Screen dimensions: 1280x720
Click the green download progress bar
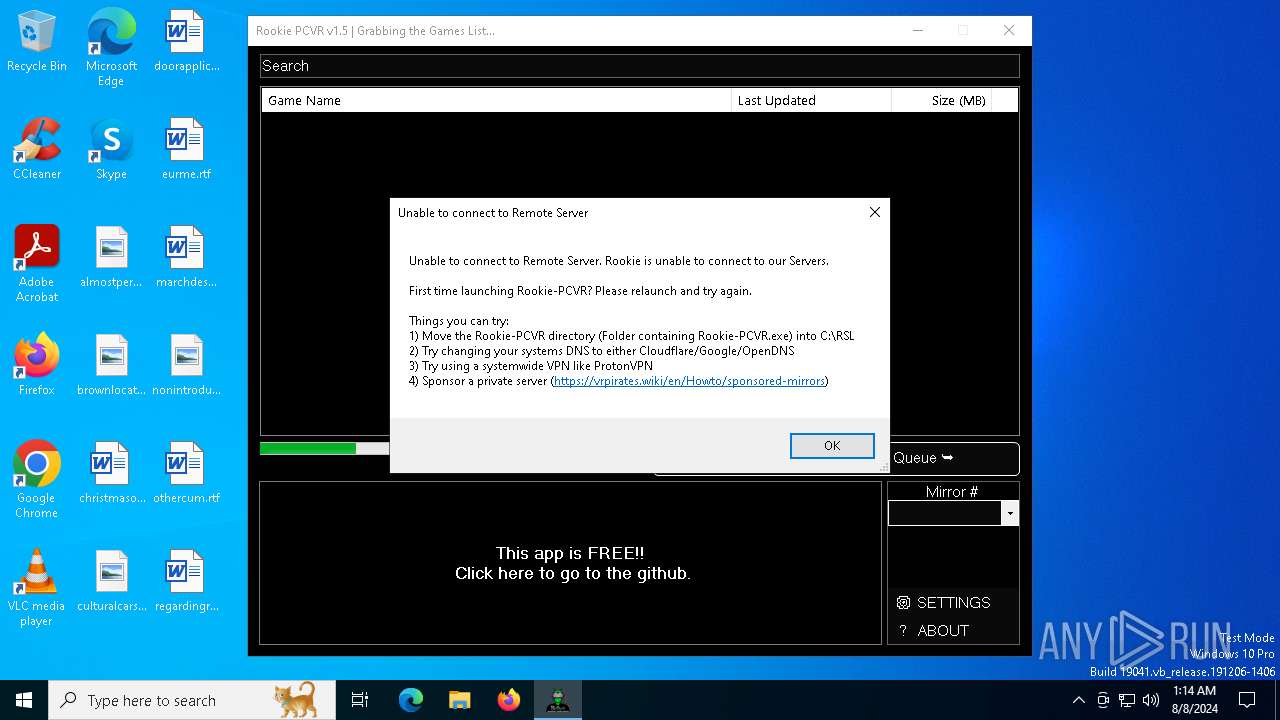coord(308,448)
